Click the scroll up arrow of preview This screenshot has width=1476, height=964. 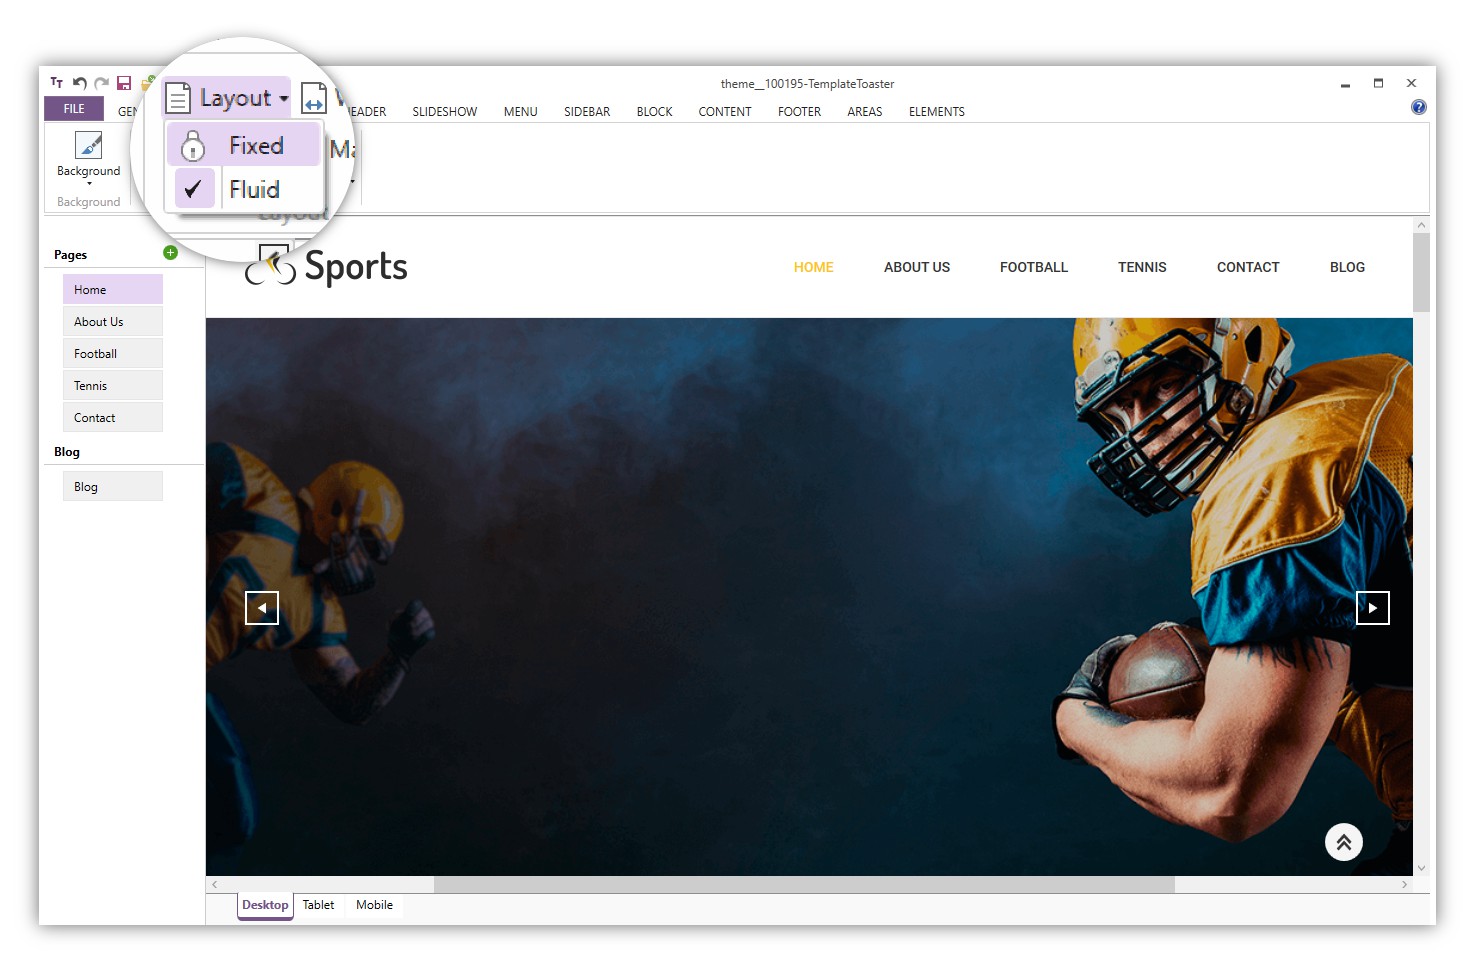(1422, 225)
